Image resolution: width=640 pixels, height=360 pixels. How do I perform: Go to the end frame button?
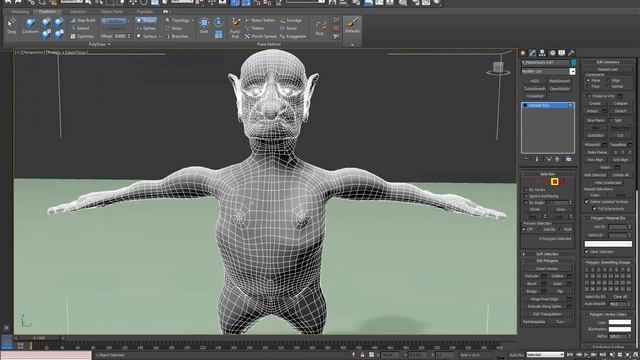pyautogui.click(x=602, y=355)
